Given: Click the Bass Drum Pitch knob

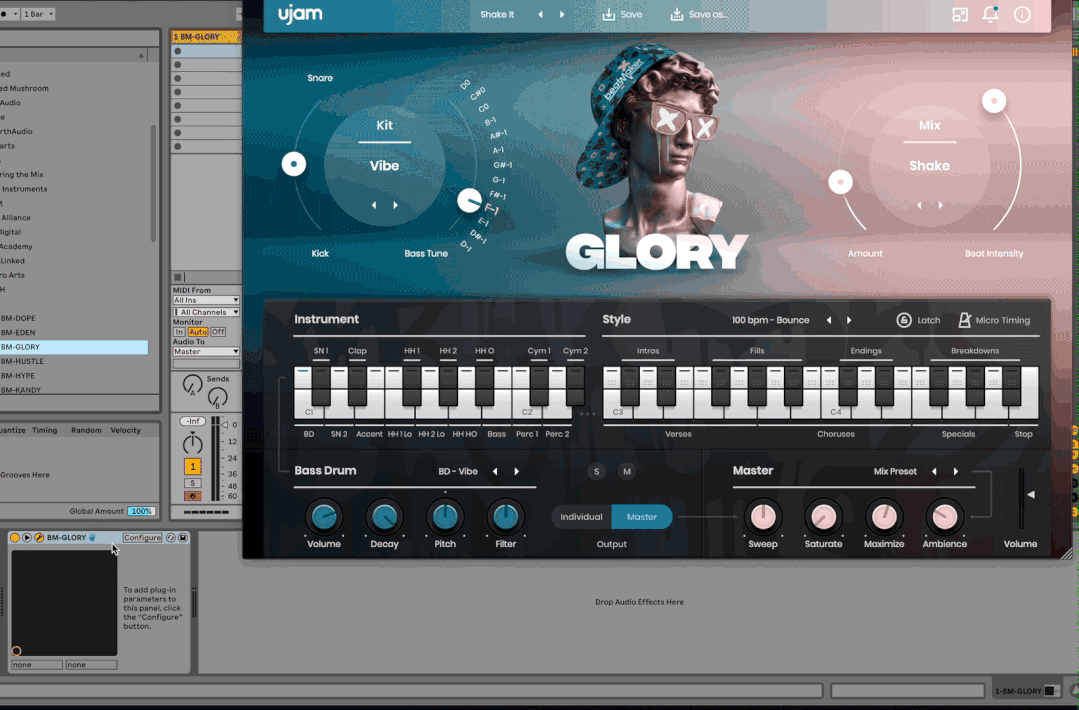Looking at the screenshot, I should (445, 517).
